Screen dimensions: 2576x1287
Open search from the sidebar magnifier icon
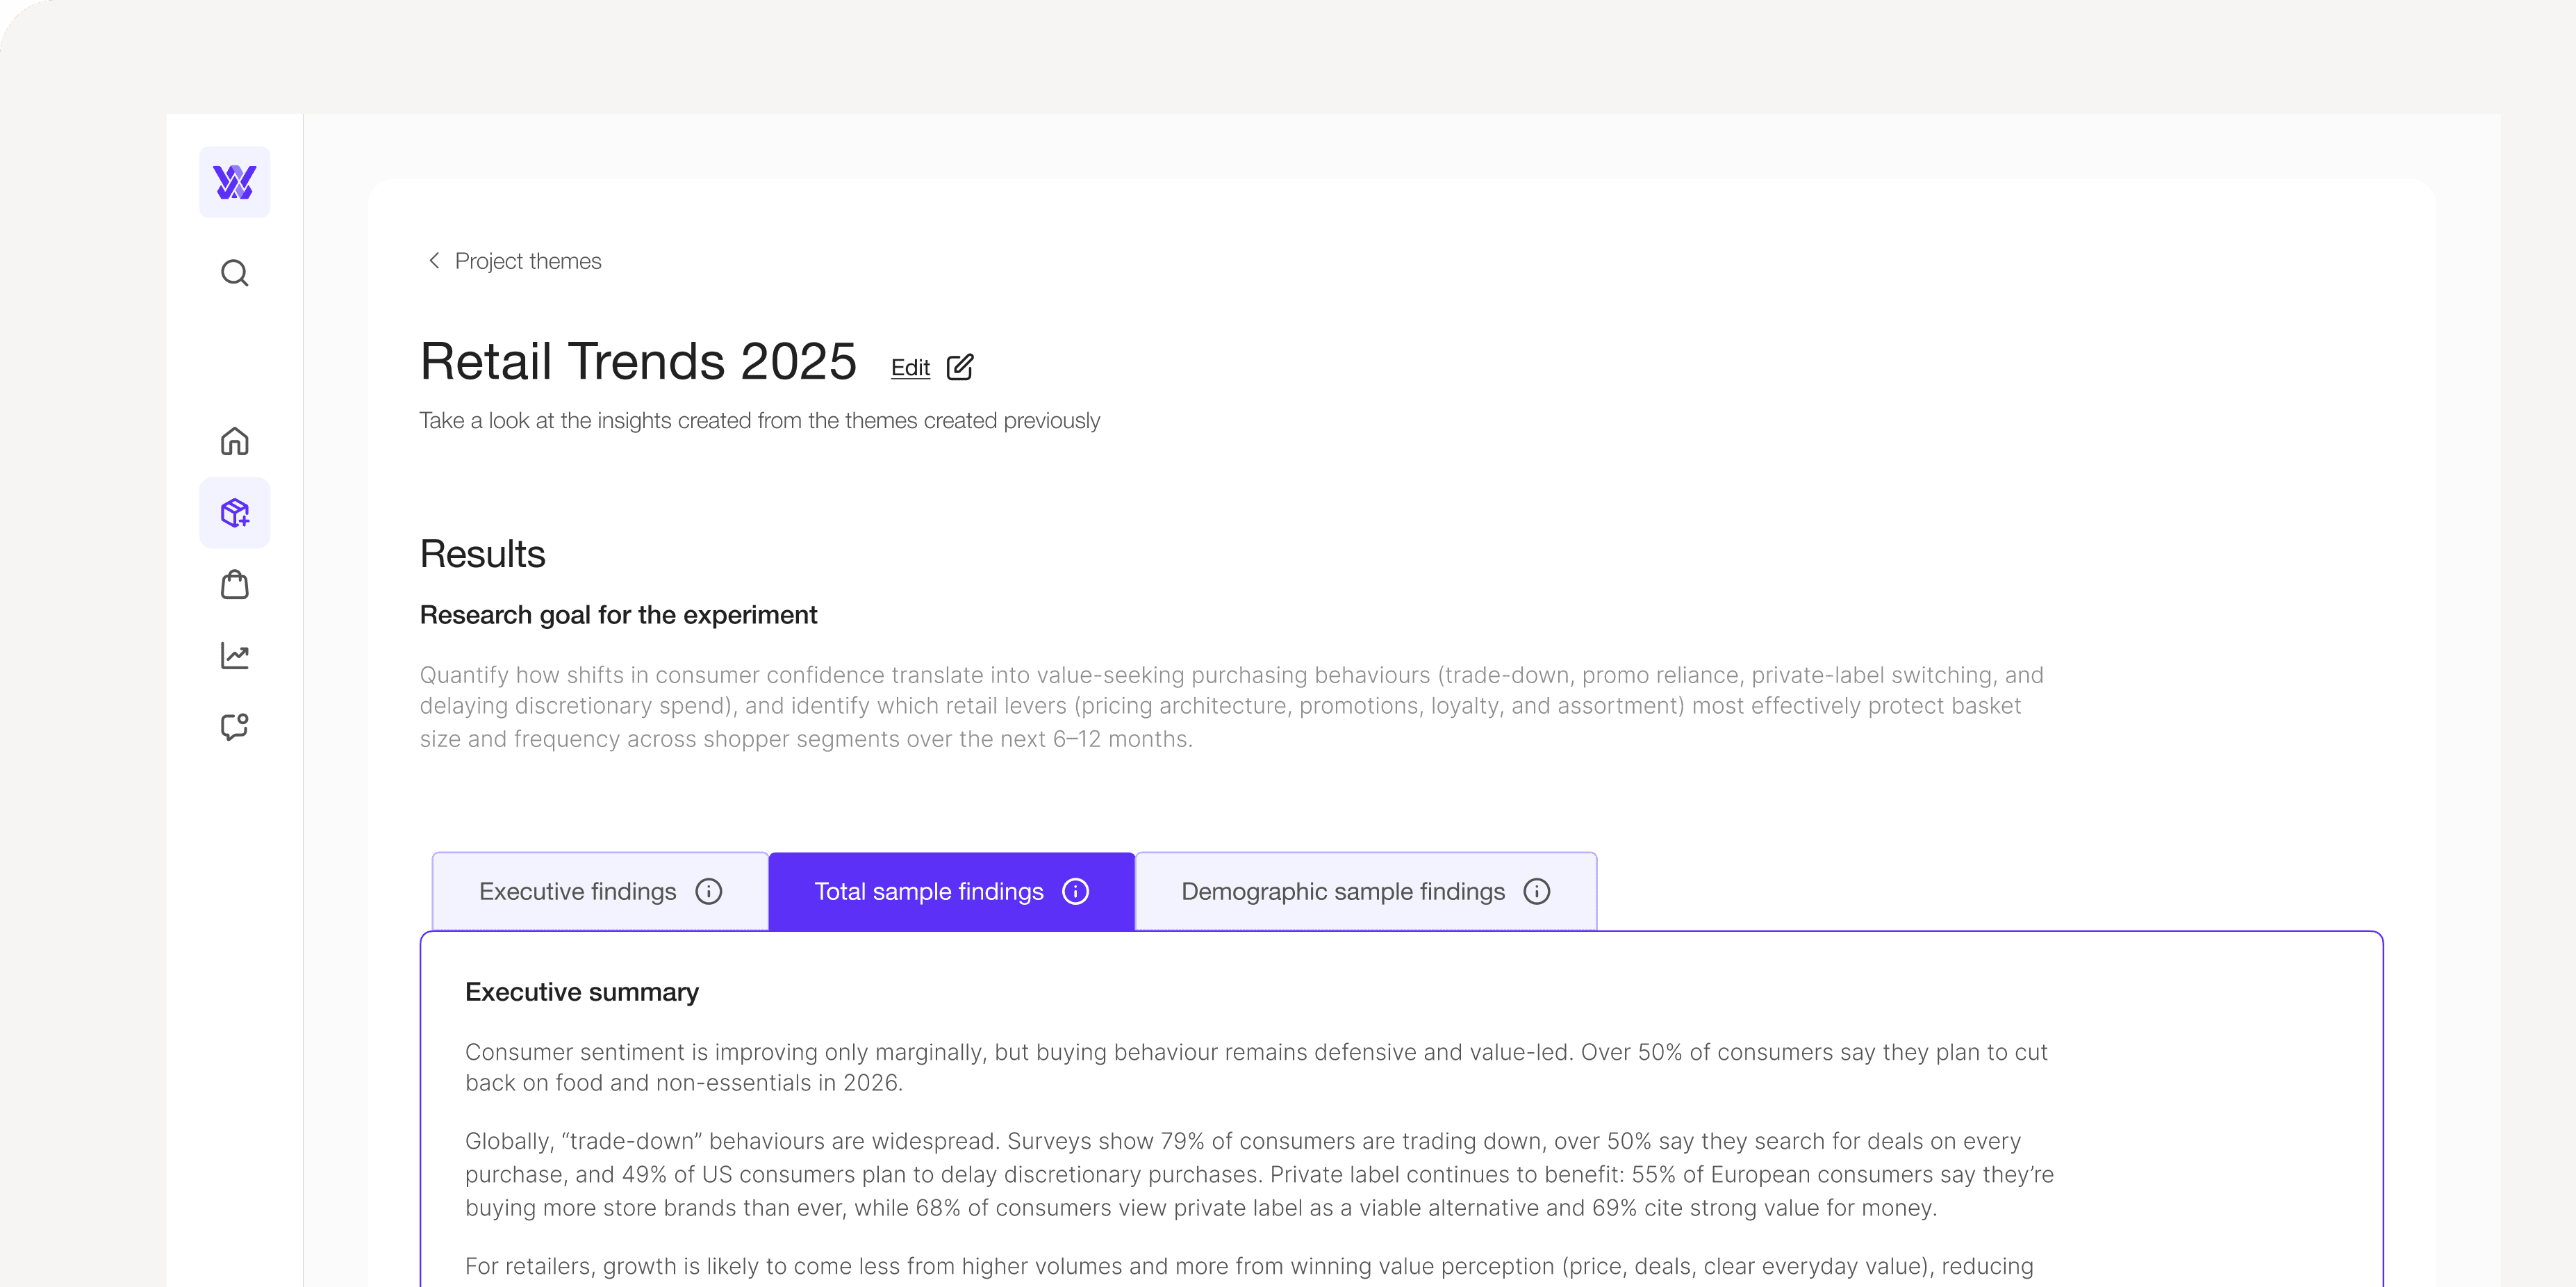[234, 273]
